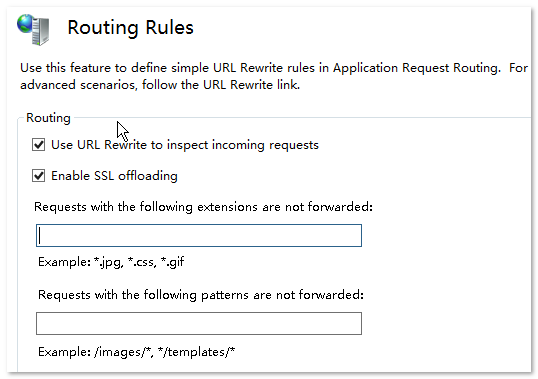Click the server tower in the header icon
The height and width of the screenshot is (379, 538).
tap(40, 32)
